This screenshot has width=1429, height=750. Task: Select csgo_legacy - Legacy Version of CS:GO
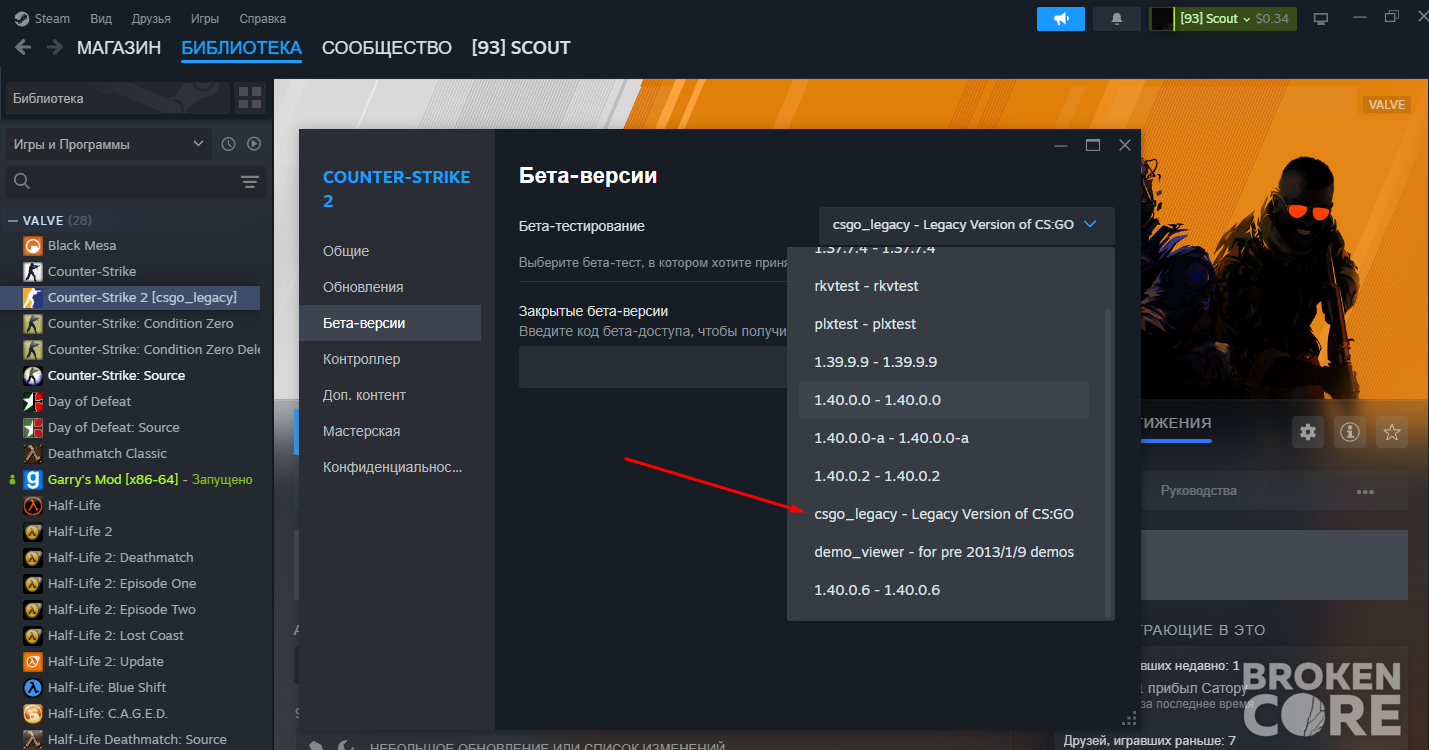pos(943,514)
